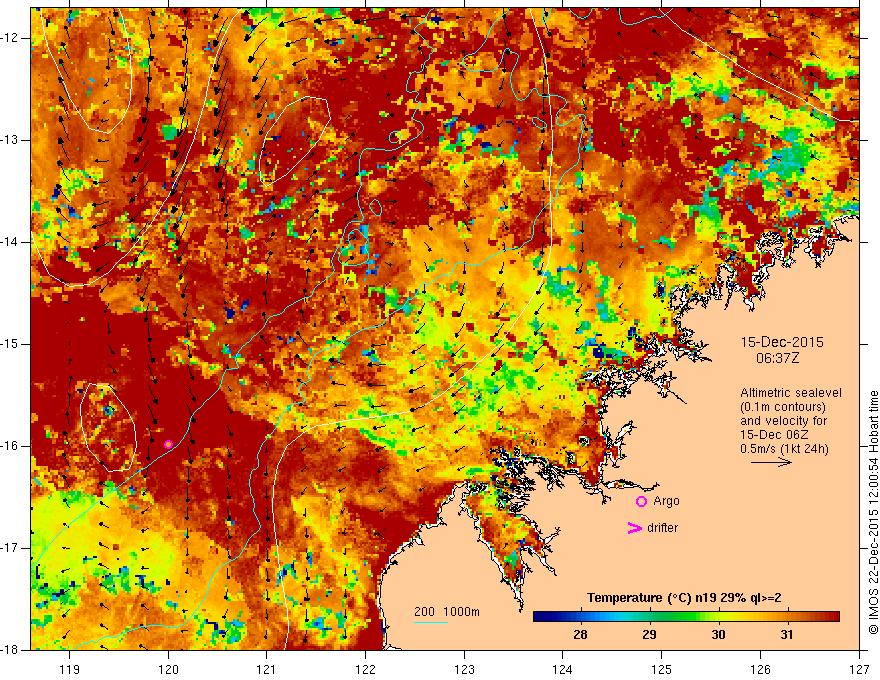Click the colorbar tick label 30
The width and height of the screenshot is (880, 680).
(718, 635)
